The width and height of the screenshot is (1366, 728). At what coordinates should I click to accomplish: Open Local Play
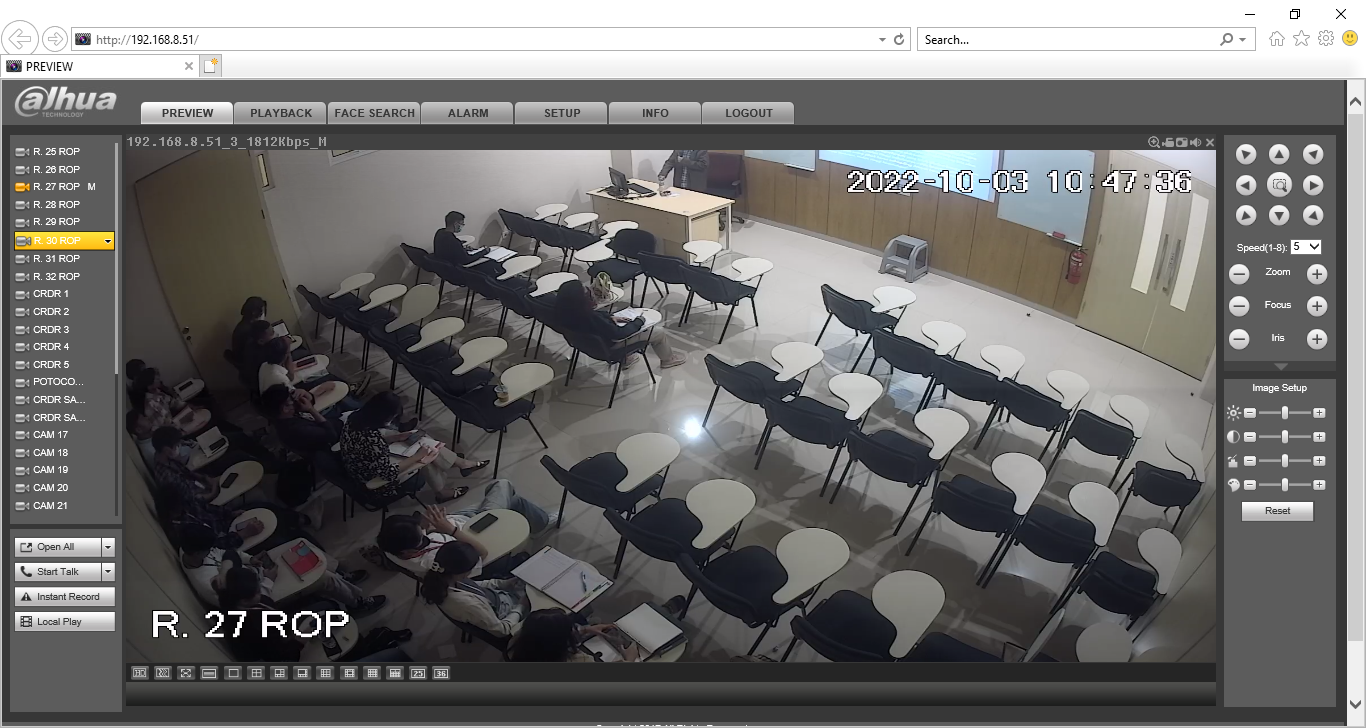coord(65,622)
